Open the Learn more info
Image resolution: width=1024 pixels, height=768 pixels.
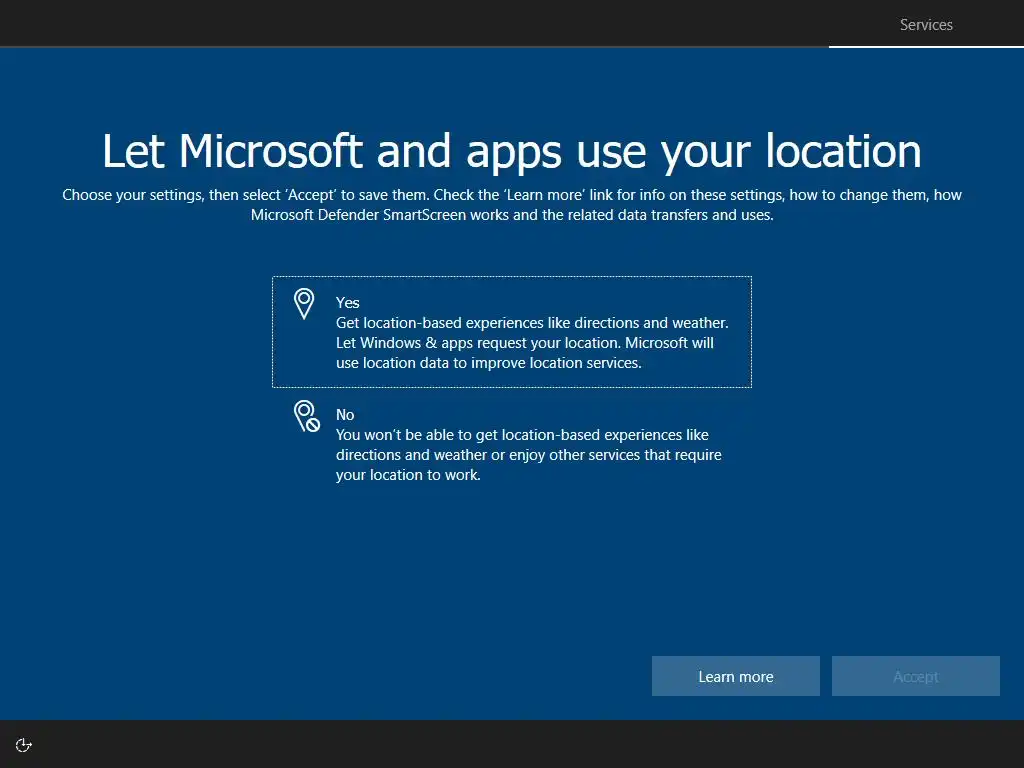pos(735,676)
